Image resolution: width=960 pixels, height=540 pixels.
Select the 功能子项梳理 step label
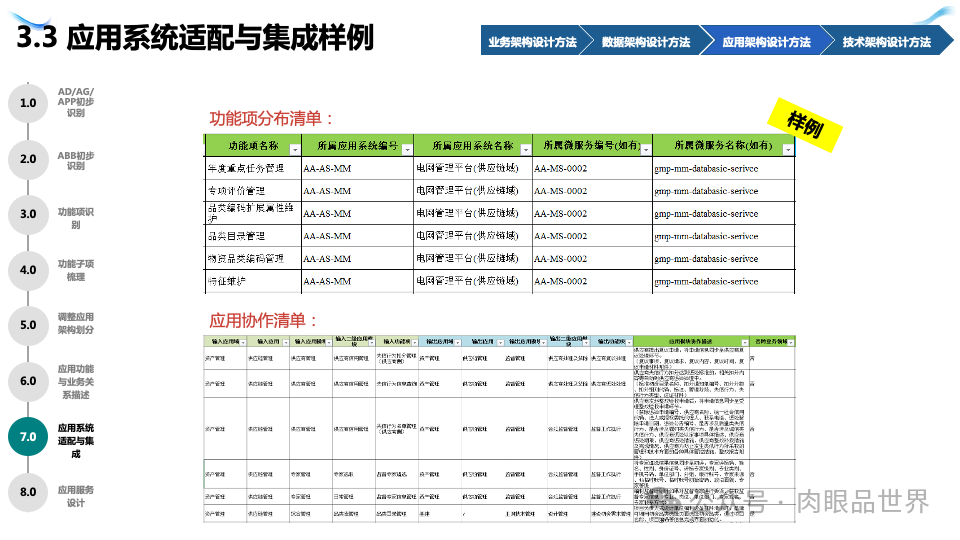tap(76, 270)
